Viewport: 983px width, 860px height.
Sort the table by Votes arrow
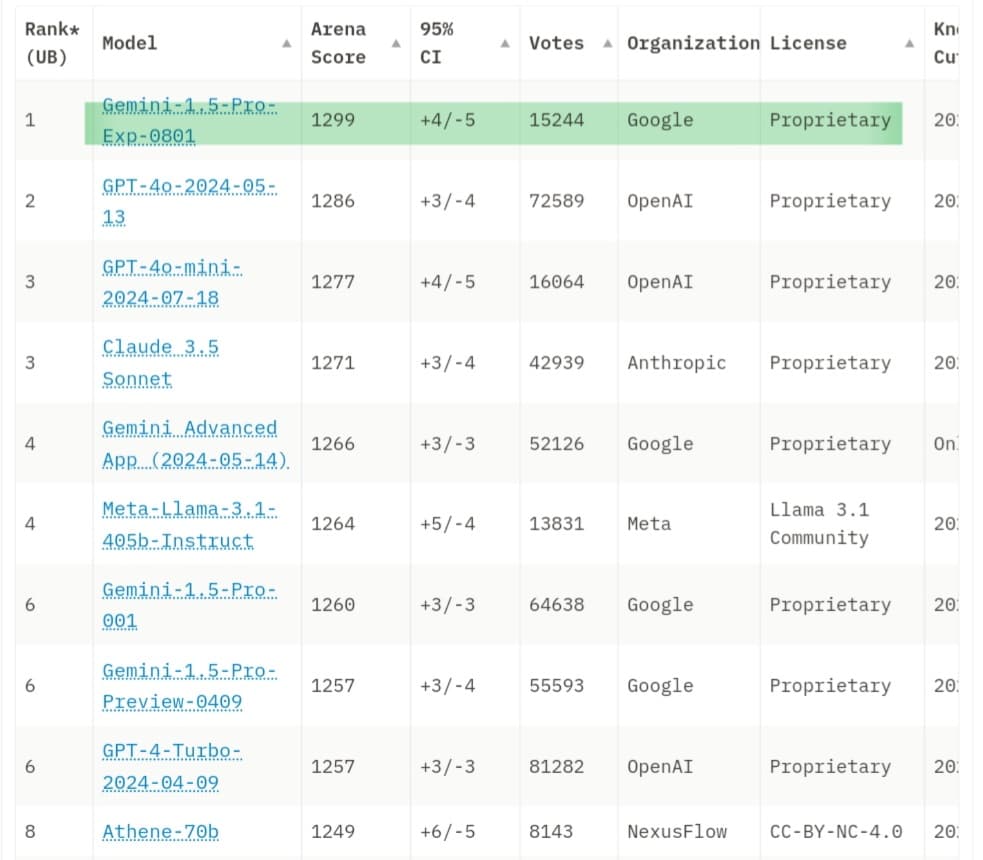606,44
